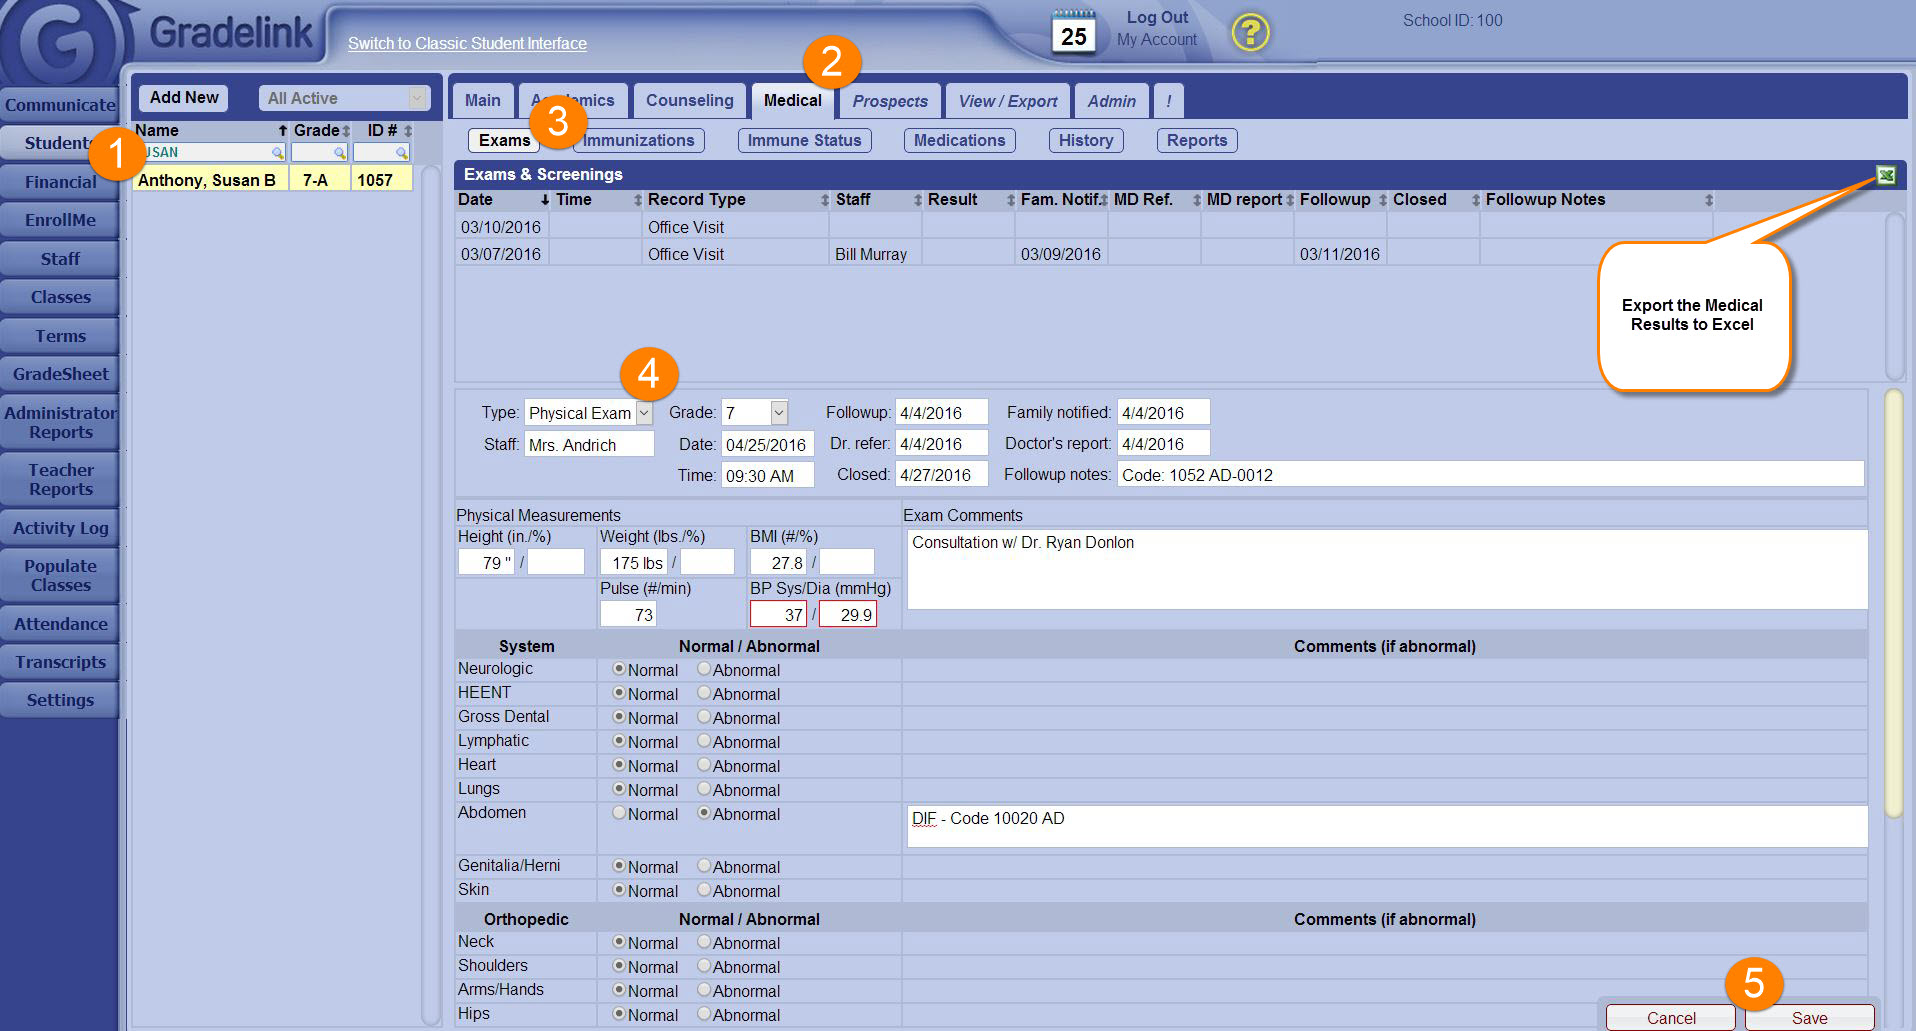
Task: Click the calendar icon showing 25
Action: (x=1074, y=33)
